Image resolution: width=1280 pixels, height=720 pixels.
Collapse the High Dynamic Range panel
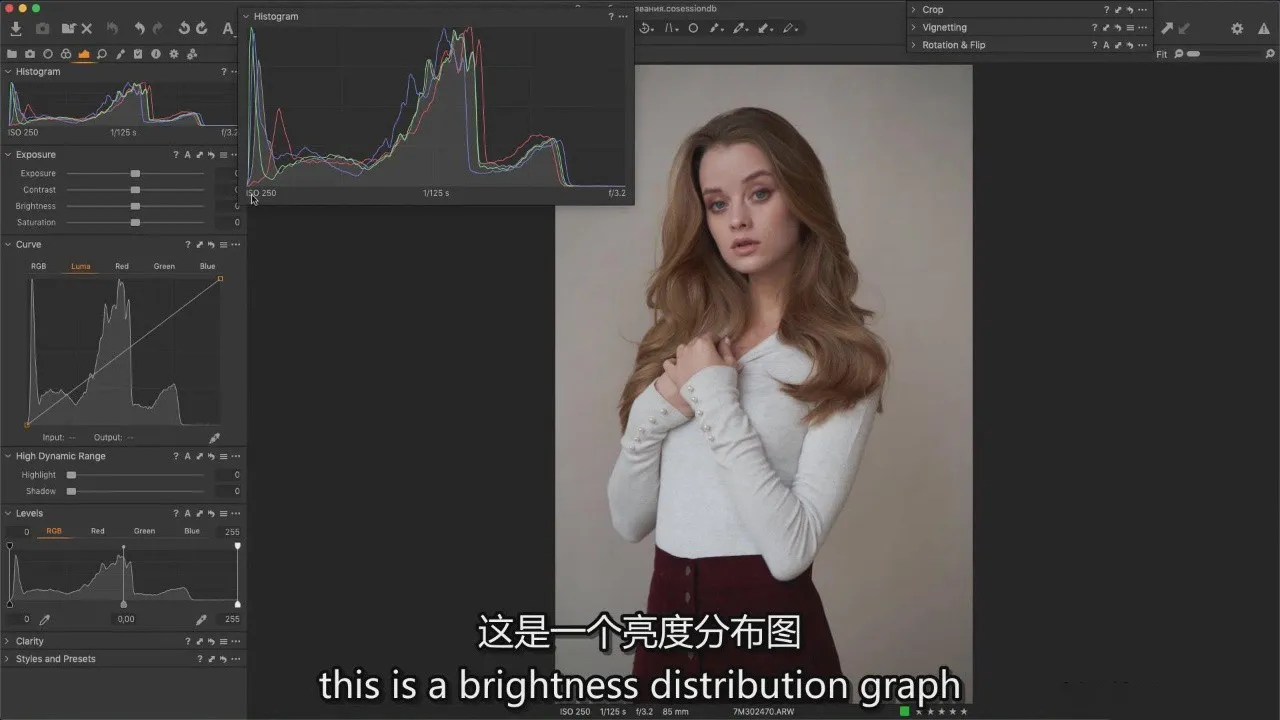(x=8, y=456)
